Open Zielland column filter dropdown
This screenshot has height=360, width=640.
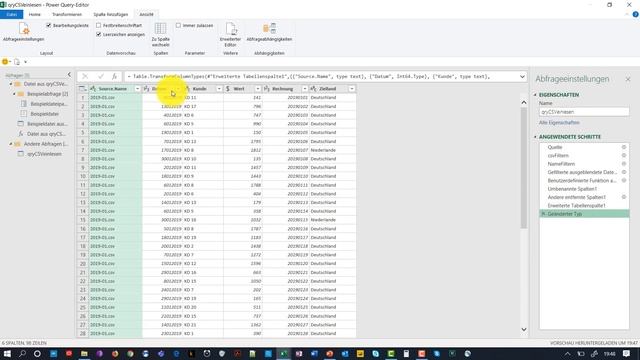[351, 89]
